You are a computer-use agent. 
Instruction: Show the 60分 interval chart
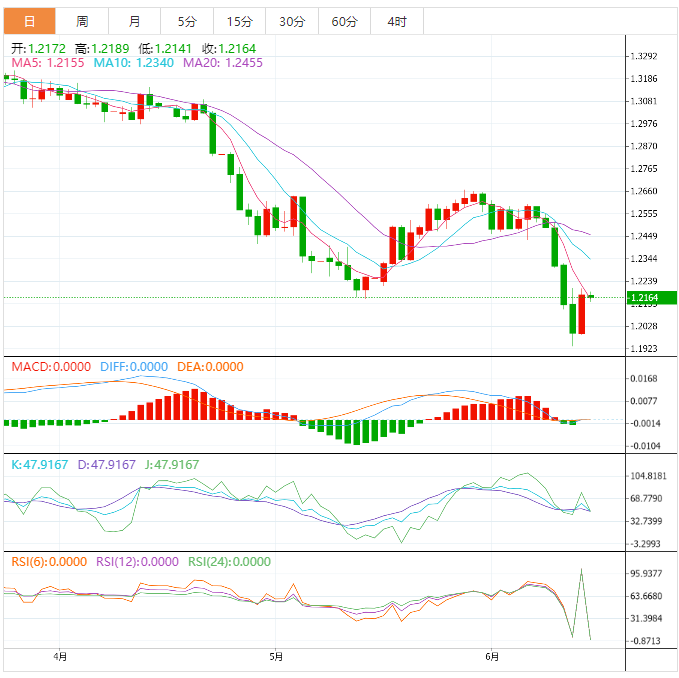pyautogui.click(x=344, y=21)
